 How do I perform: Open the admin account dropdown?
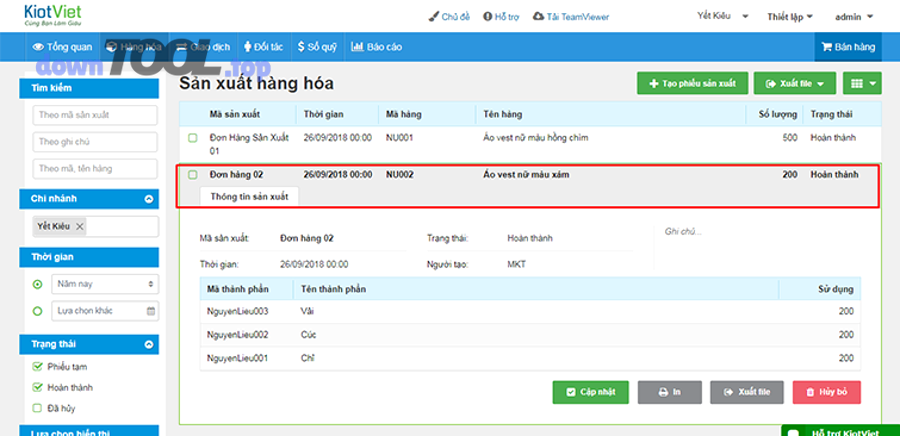(x=853, y=17)
